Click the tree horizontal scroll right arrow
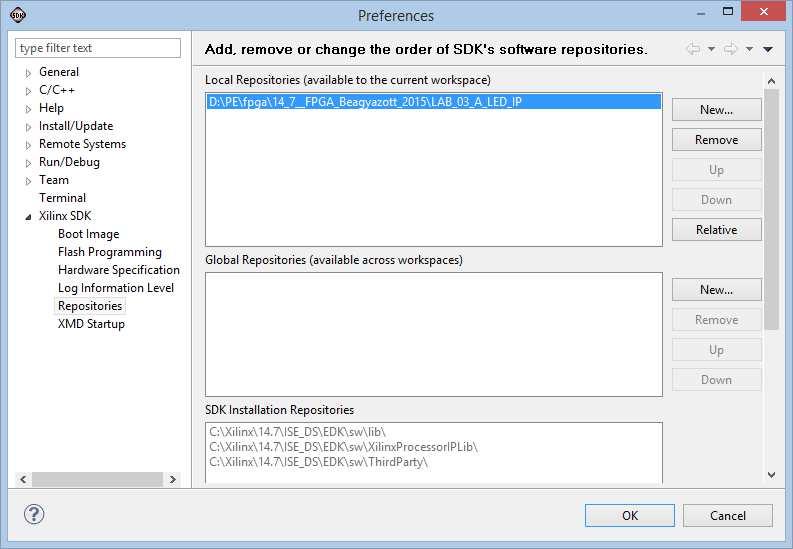Screen dimensions: 793x549 pyautogui.click(x=173, y=479)
